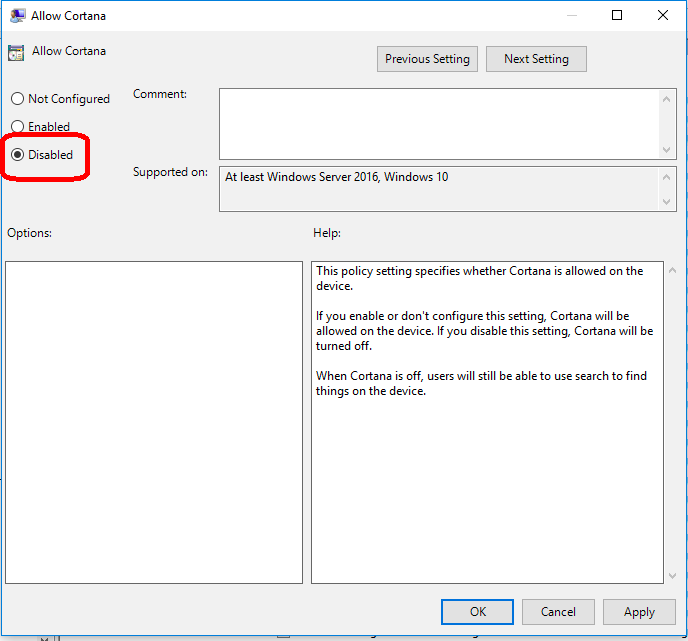Click help paragraph starting 'If you enable or don't configure'

pyautogui.click(x=484, y=331)
